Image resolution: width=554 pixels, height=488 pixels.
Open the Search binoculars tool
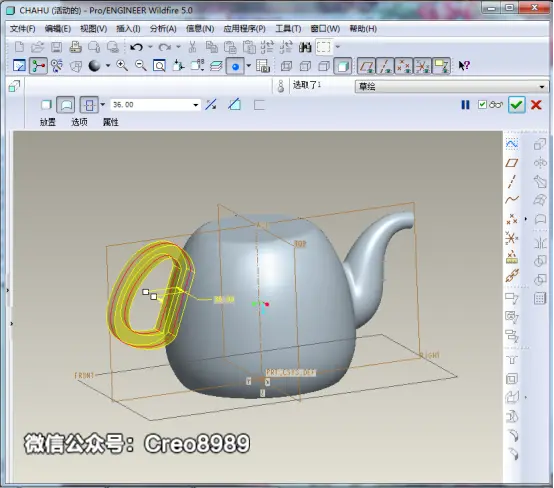[305, 47]
